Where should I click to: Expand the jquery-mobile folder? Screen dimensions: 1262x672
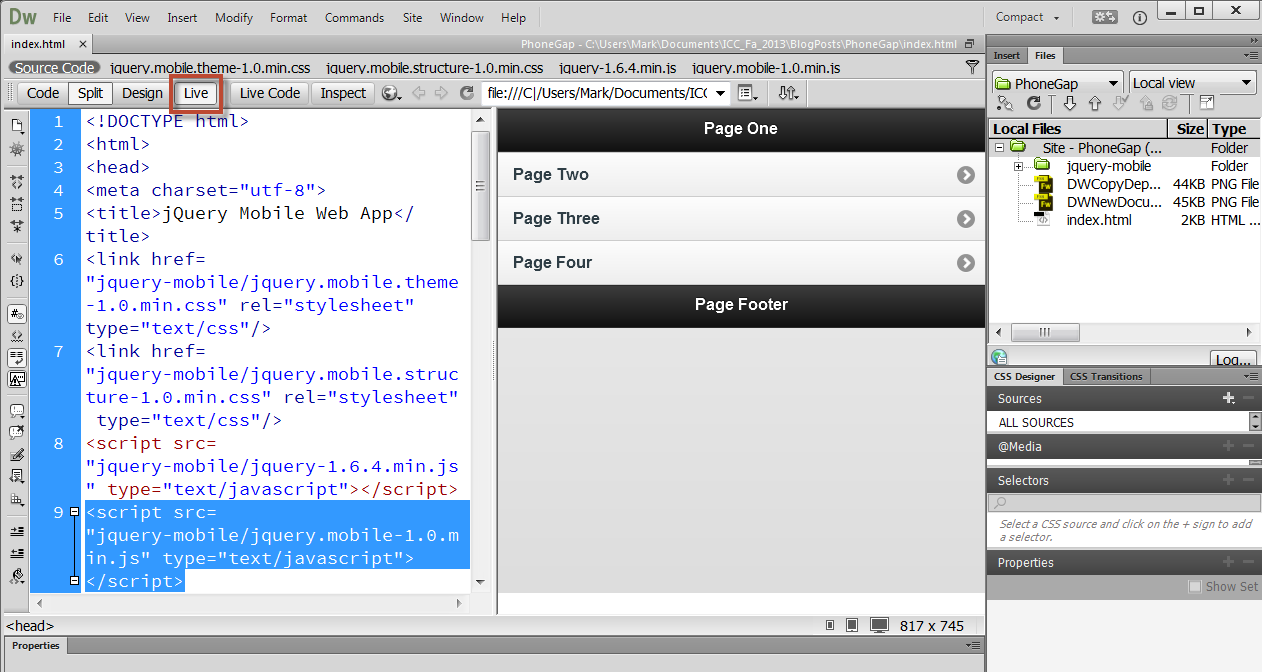1018,166
